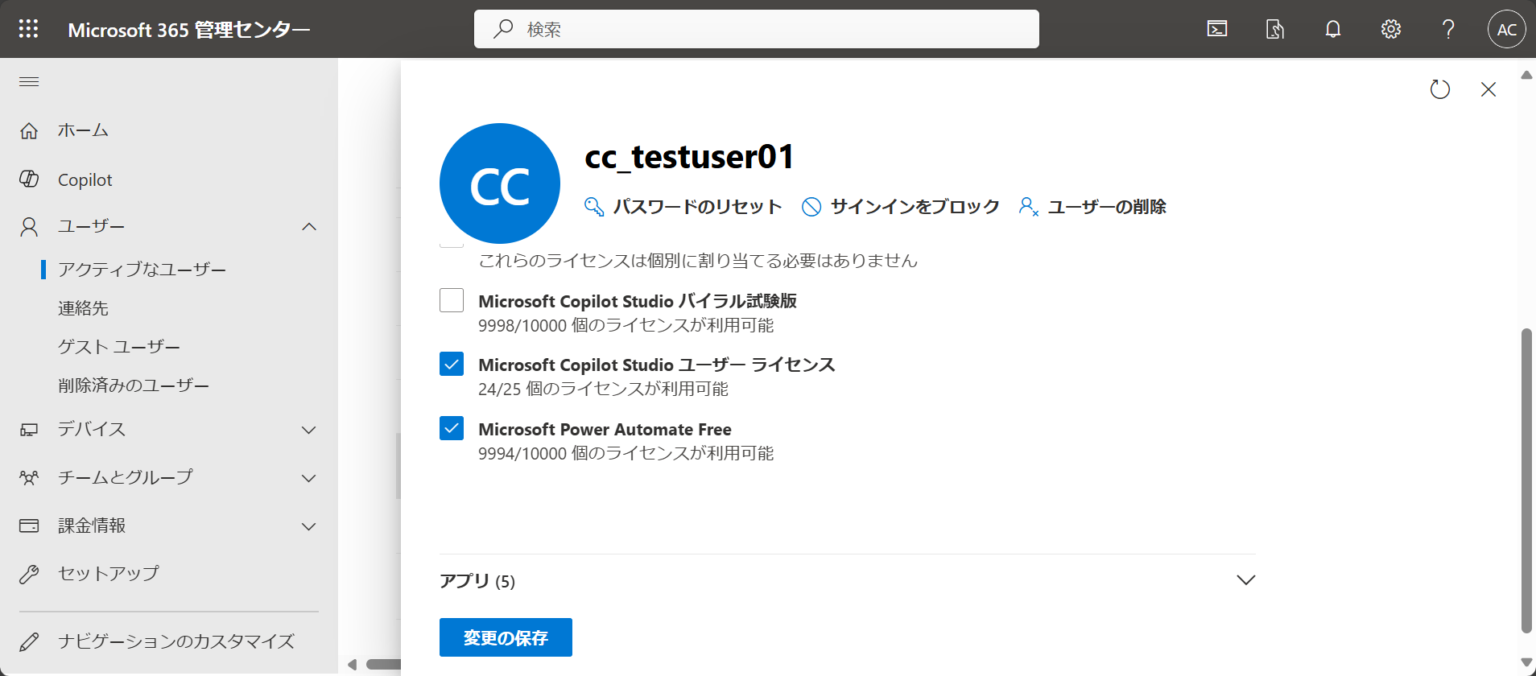Viewport: 1536px width, 676px height.
Task: Click inside the 検索 search field
Action: (756, 28)
